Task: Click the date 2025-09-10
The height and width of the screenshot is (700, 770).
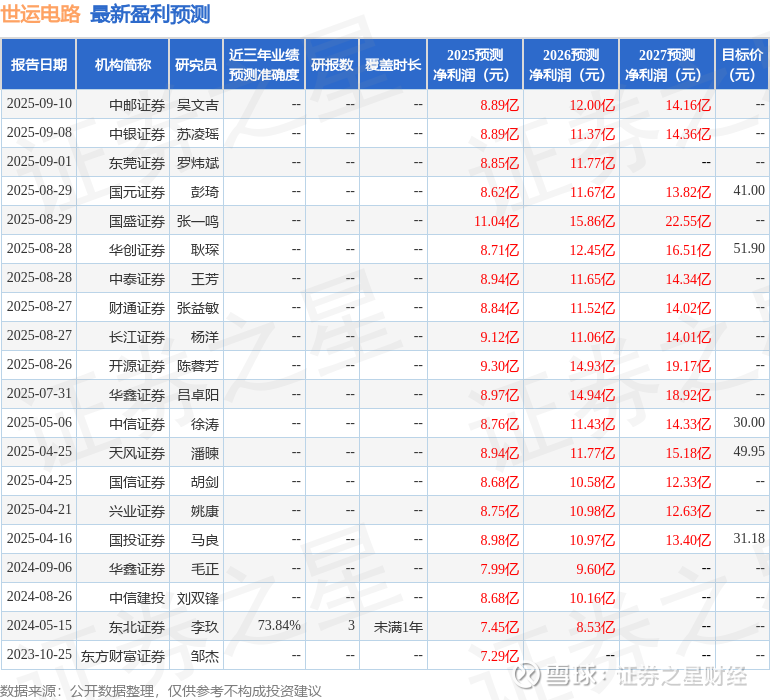Action: 39,104
